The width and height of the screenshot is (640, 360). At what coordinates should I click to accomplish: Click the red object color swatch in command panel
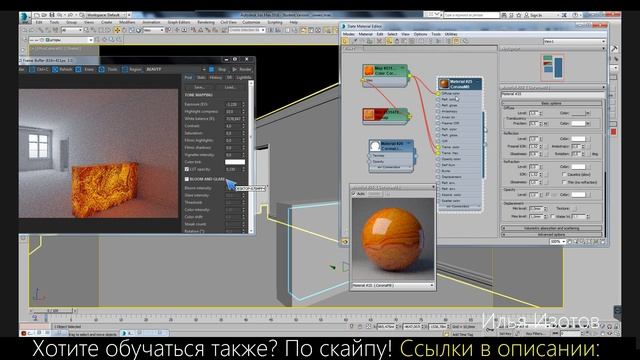pos(613,132)
